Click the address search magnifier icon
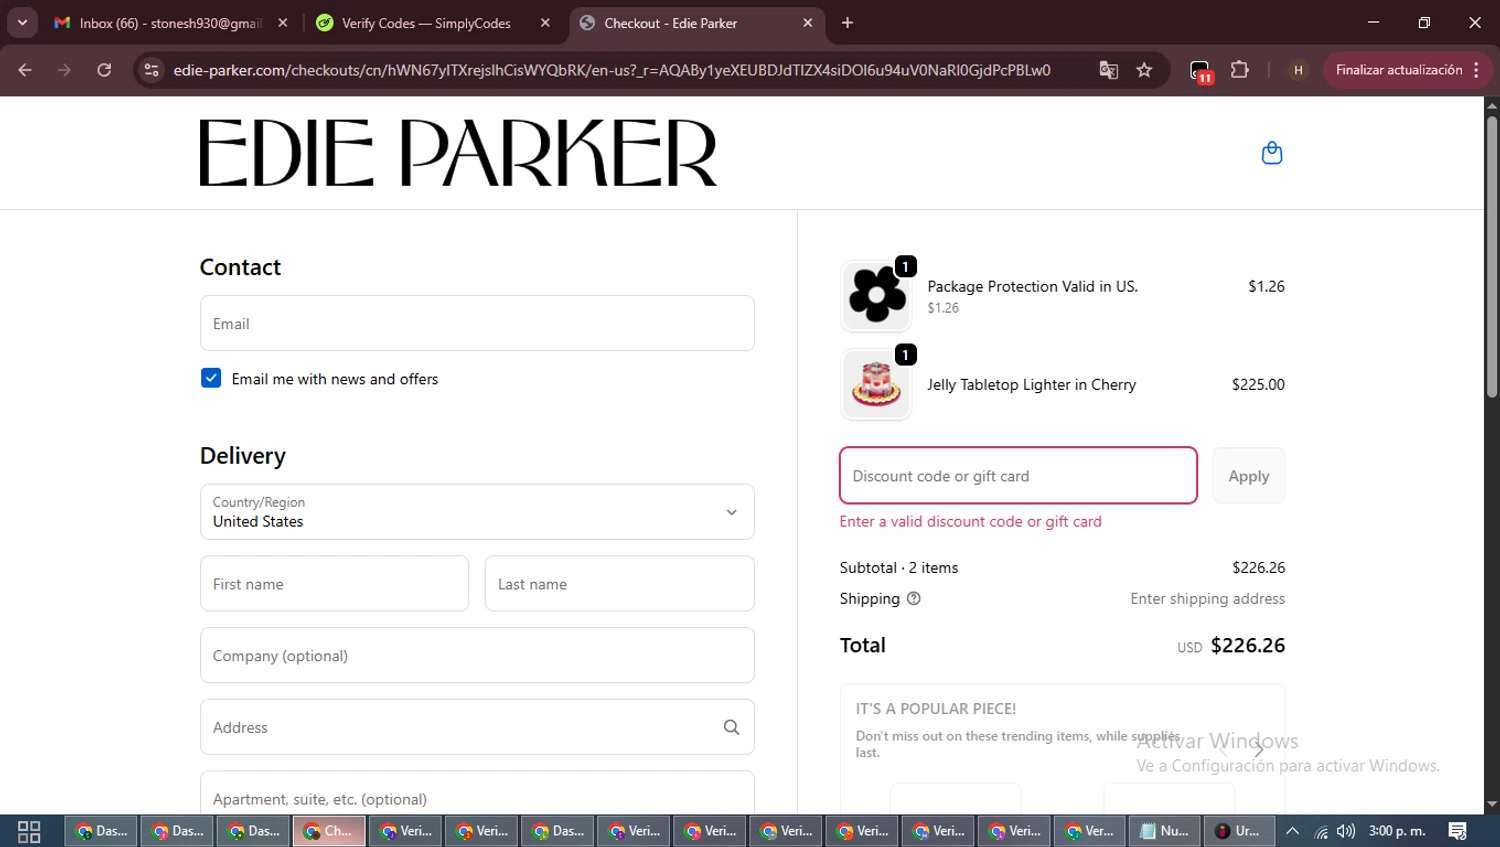The width and height of the screenshot is (1500, 847). pyautogui.click(x=731, y=727)
